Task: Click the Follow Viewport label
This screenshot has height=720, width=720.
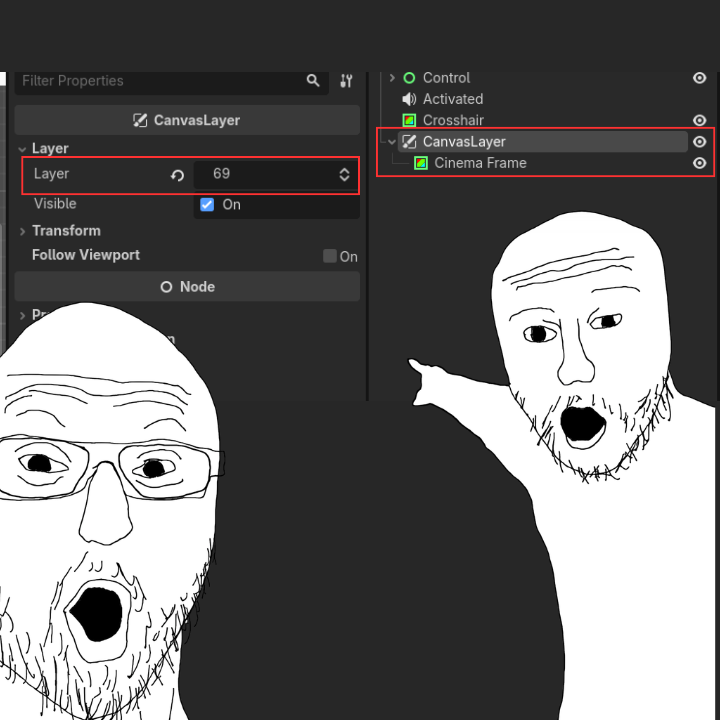Action: coord(86,255)
